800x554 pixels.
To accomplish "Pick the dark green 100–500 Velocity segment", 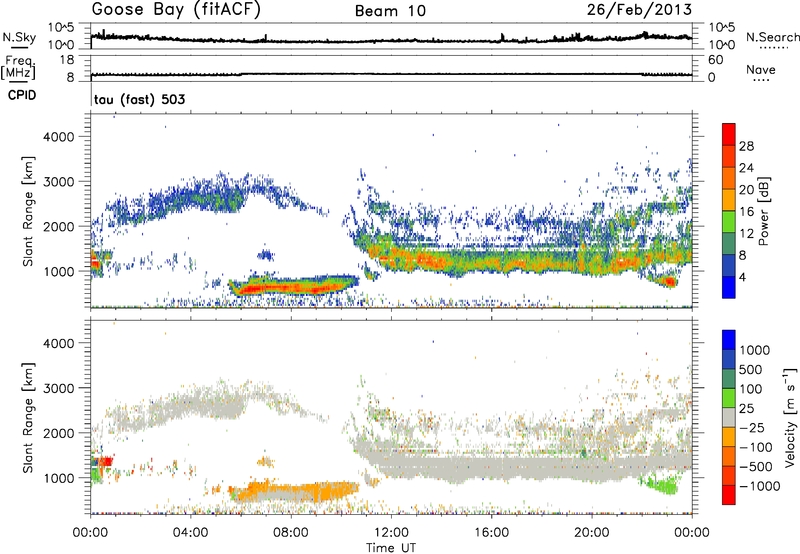I will [729, 379].
